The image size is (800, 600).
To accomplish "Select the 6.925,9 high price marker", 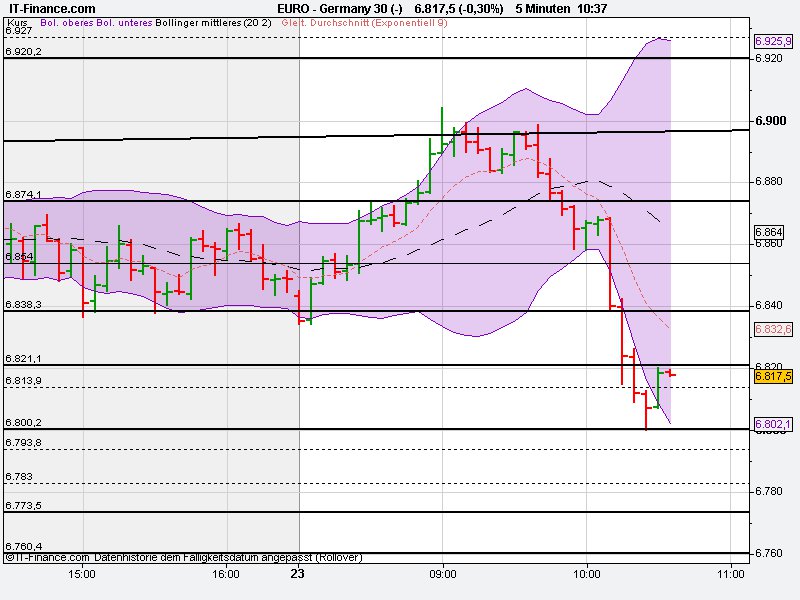I will (x=772, y=42).
